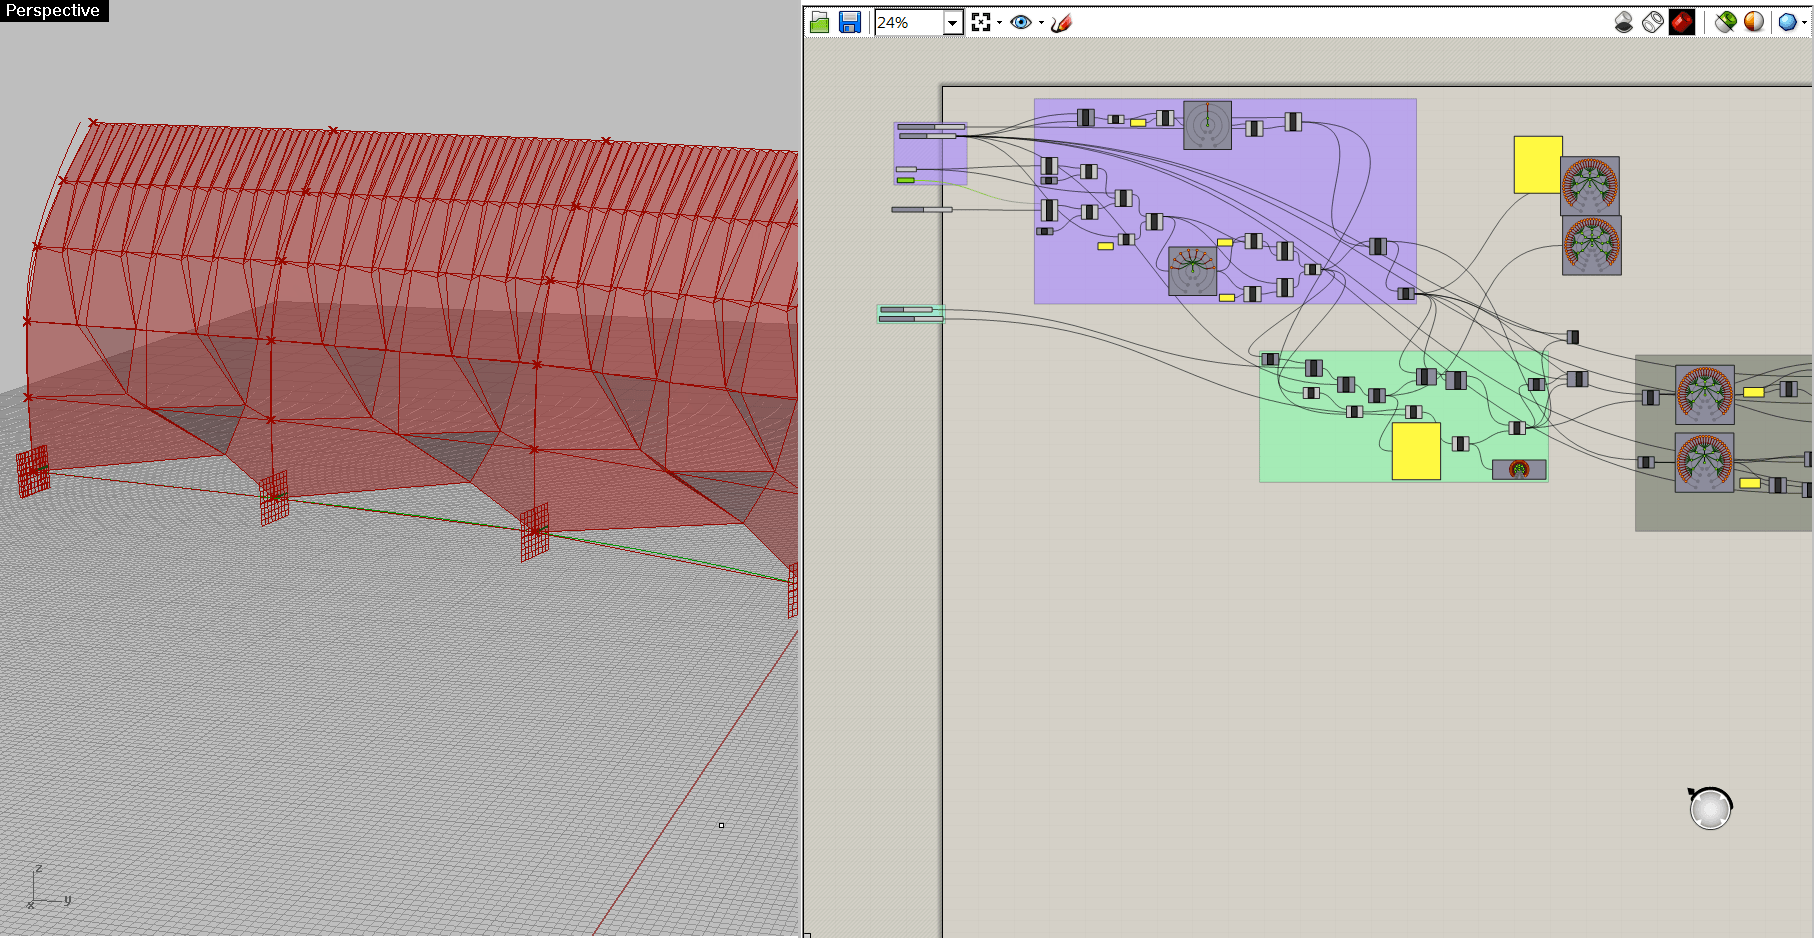Click the standalone slider below purple input group
The width and height of the screenshot is (1814, 938).
coord(922,210)
